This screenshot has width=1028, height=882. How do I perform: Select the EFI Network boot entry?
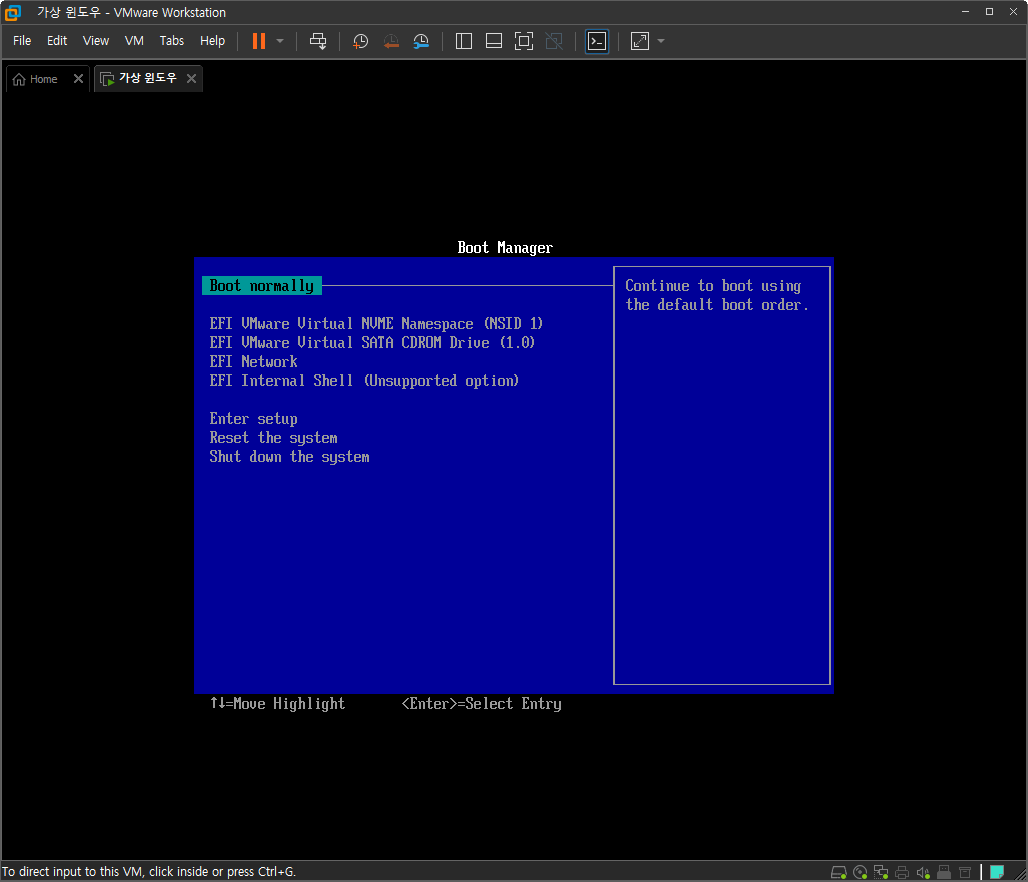253,361
